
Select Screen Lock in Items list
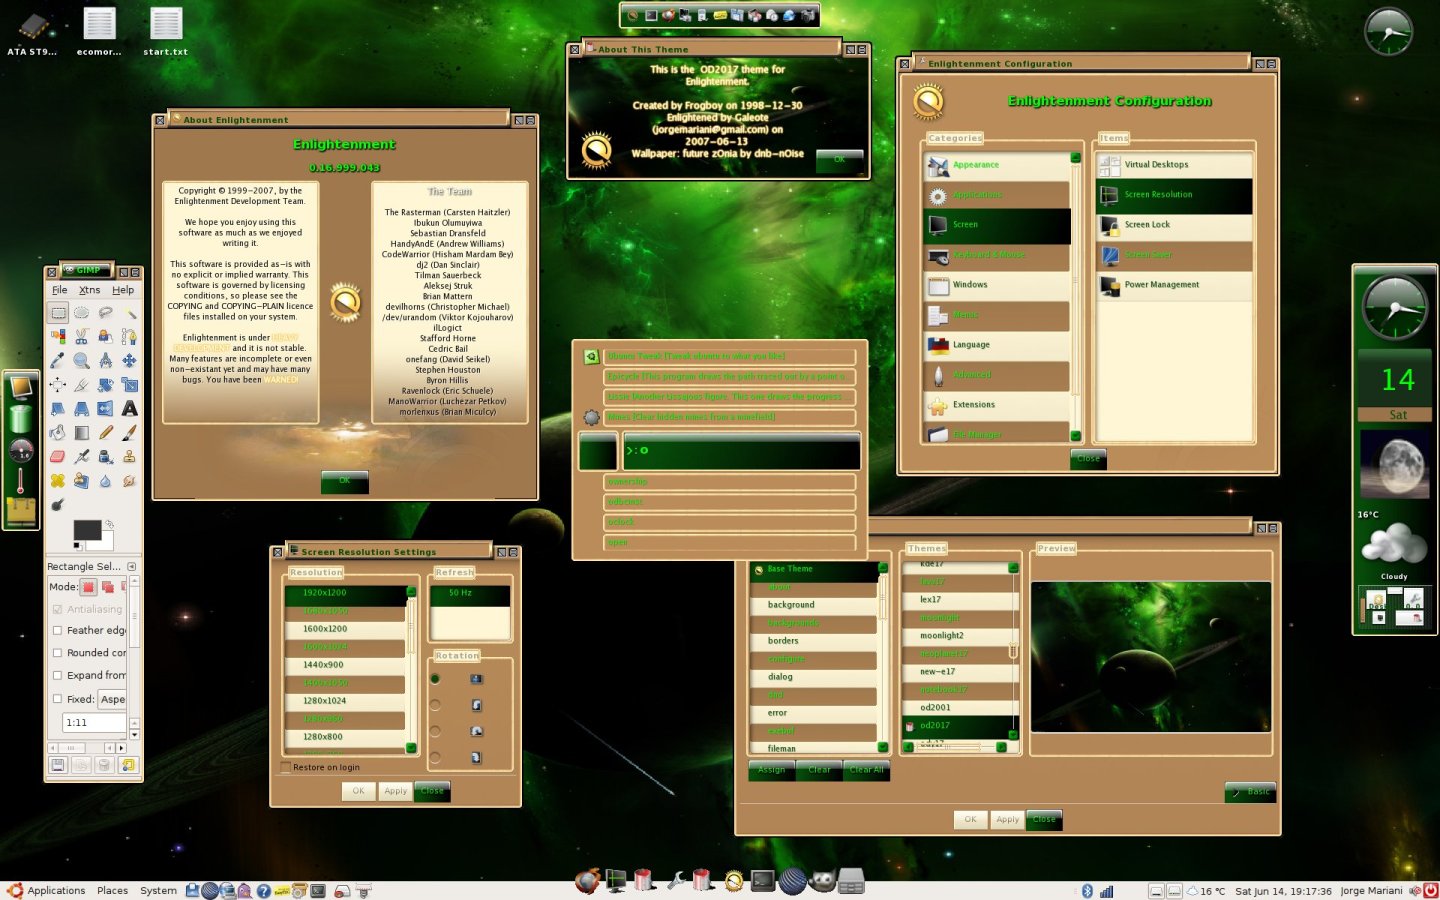click(x=1174, y=225)
